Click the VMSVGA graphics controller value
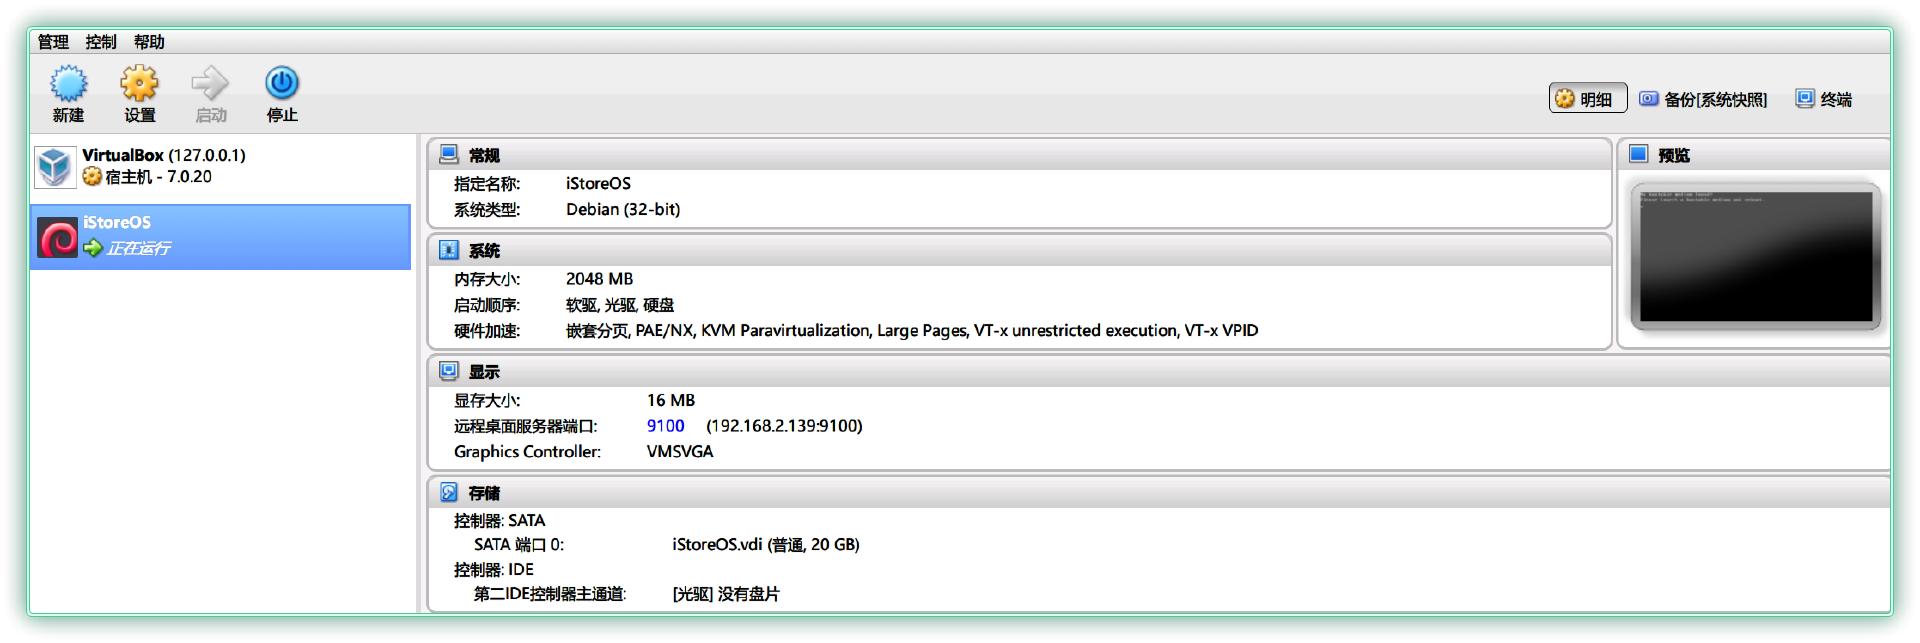Image resolution: width=1920 pixels, height=643 pixels. 680,451
